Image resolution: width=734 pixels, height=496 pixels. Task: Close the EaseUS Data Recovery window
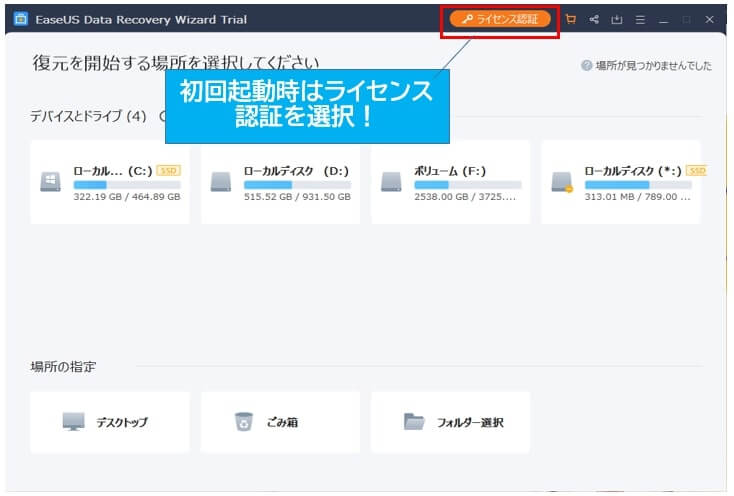[x=709, y=19]
